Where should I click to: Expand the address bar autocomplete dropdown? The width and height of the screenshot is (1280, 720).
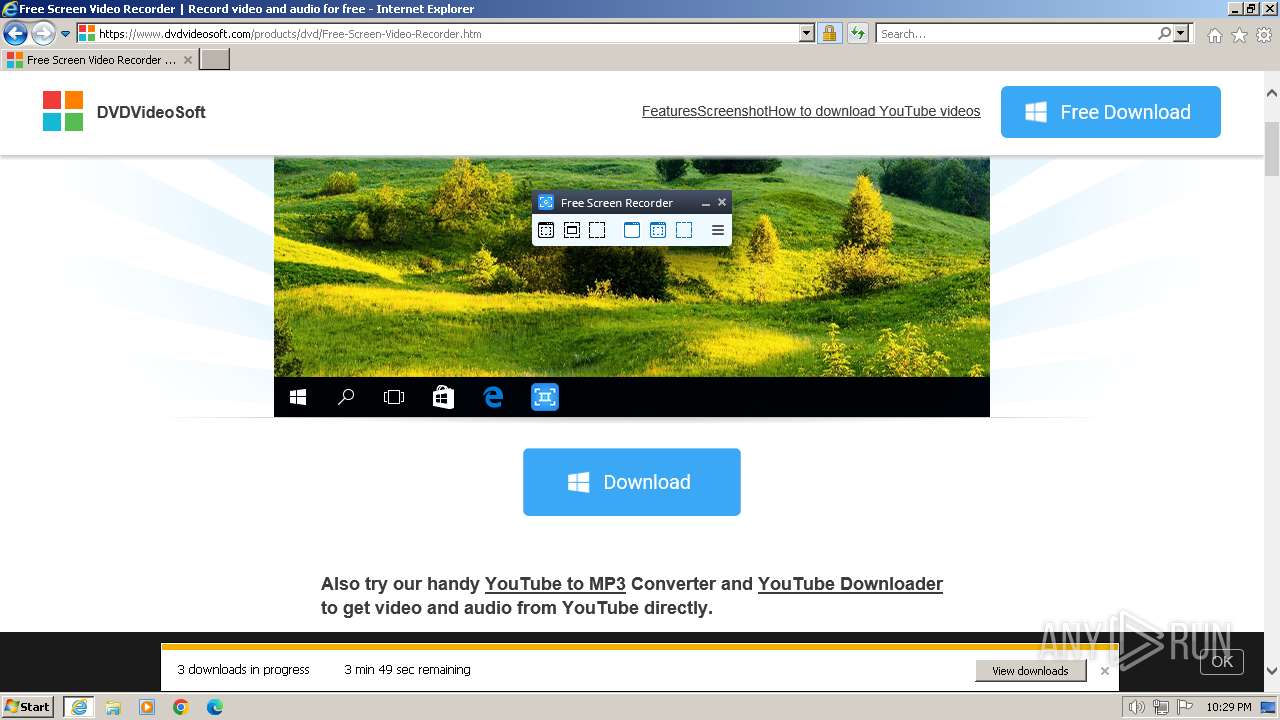point(807,34)
